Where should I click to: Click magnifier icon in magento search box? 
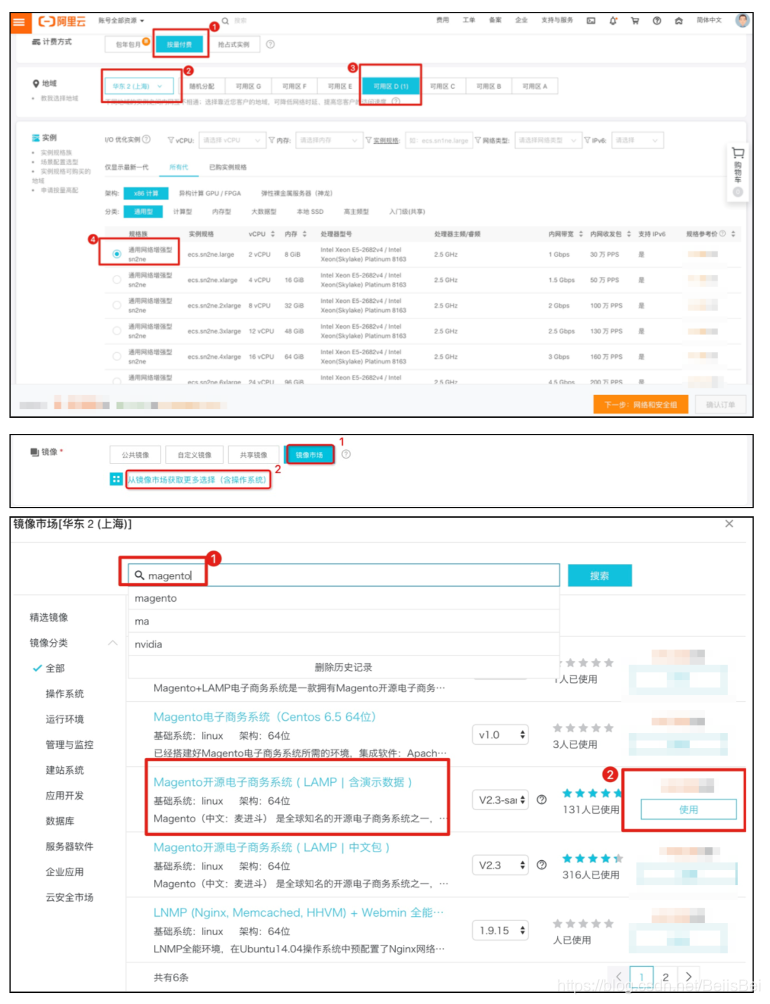(x=139, y=575)
